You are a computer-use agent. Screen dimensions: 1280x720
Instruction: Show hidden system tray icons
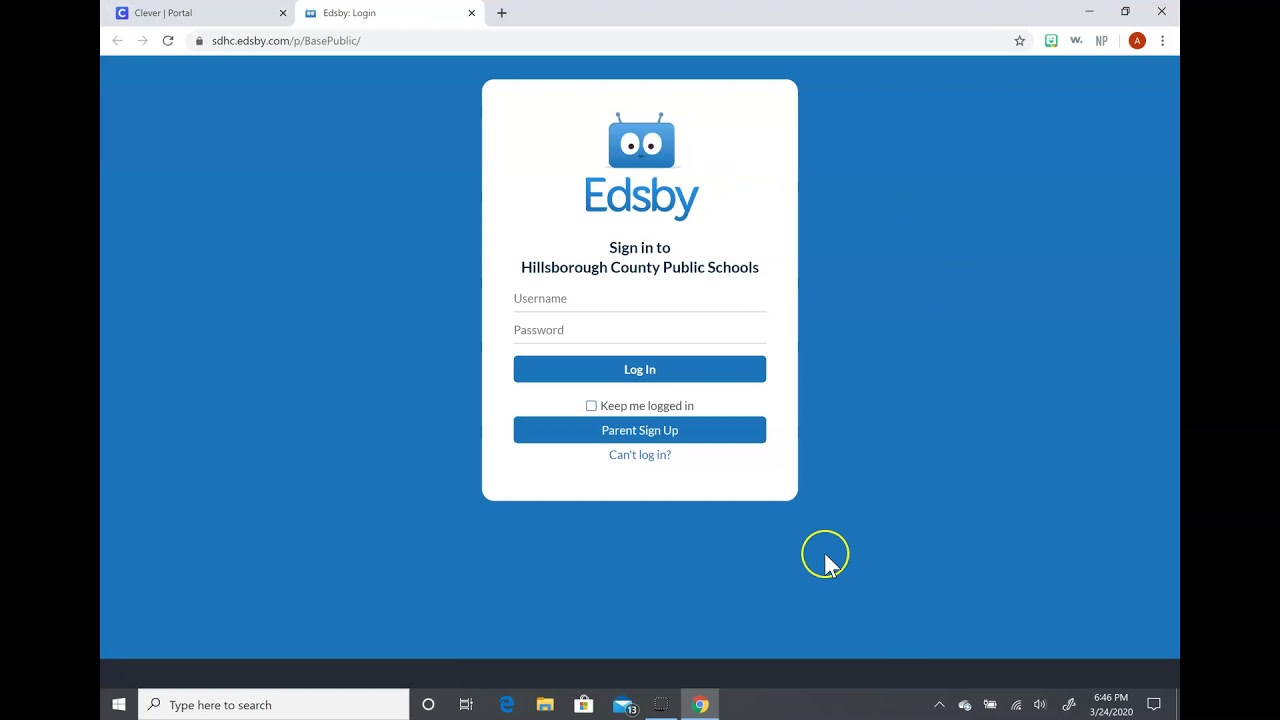[x=939, y=705]
